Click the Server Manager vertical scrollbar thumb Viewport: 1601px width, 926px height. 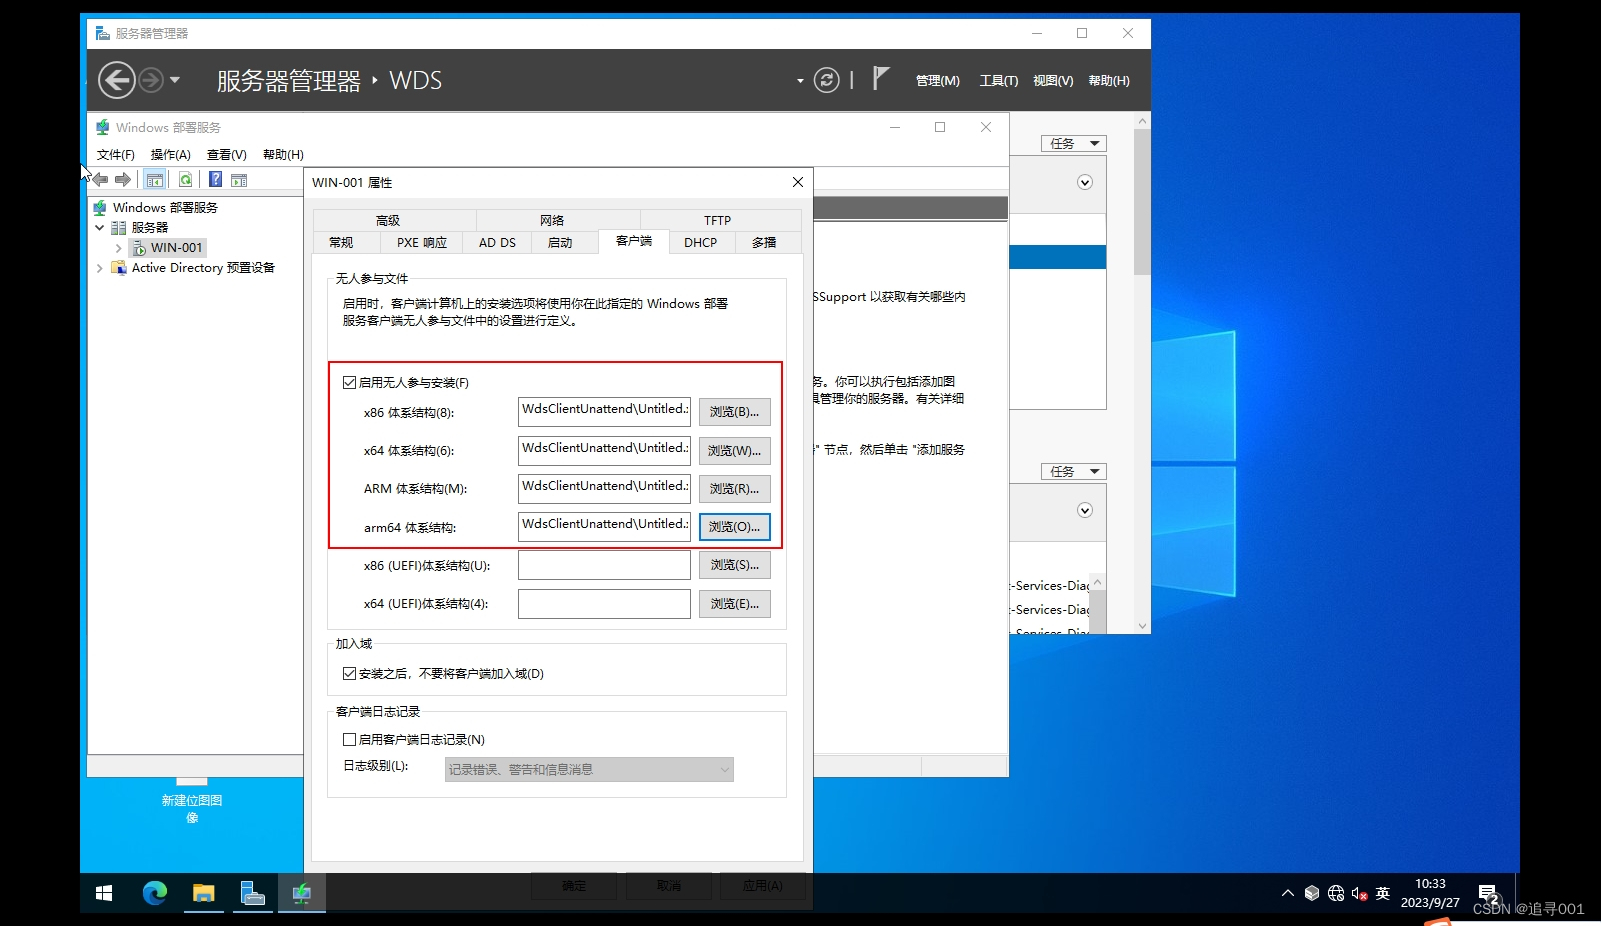[x=1142, y=201]
